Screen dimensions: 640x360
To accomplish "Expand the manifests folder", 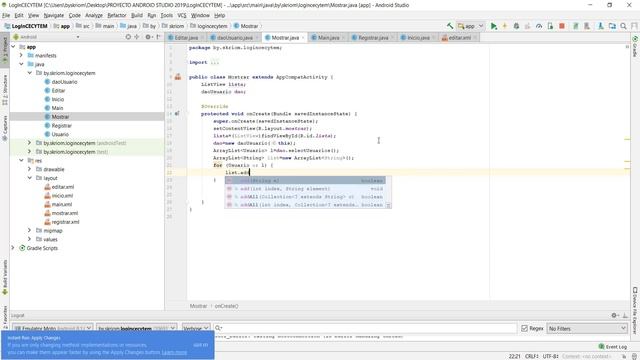I will point(21,55).
